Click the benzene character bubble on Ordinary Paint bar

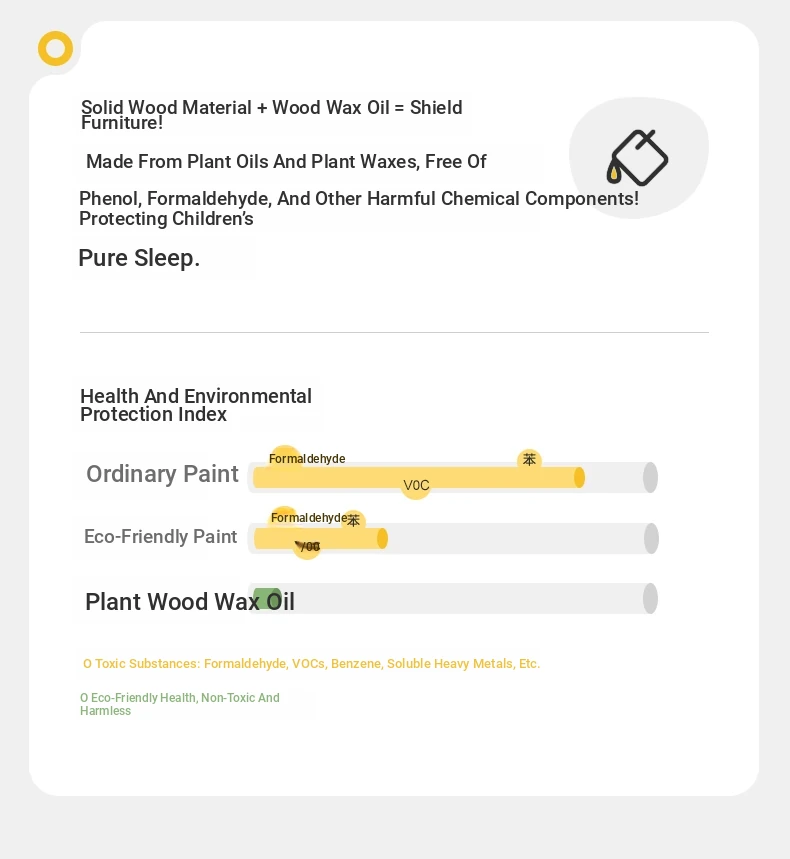click(x=529, y=459)
